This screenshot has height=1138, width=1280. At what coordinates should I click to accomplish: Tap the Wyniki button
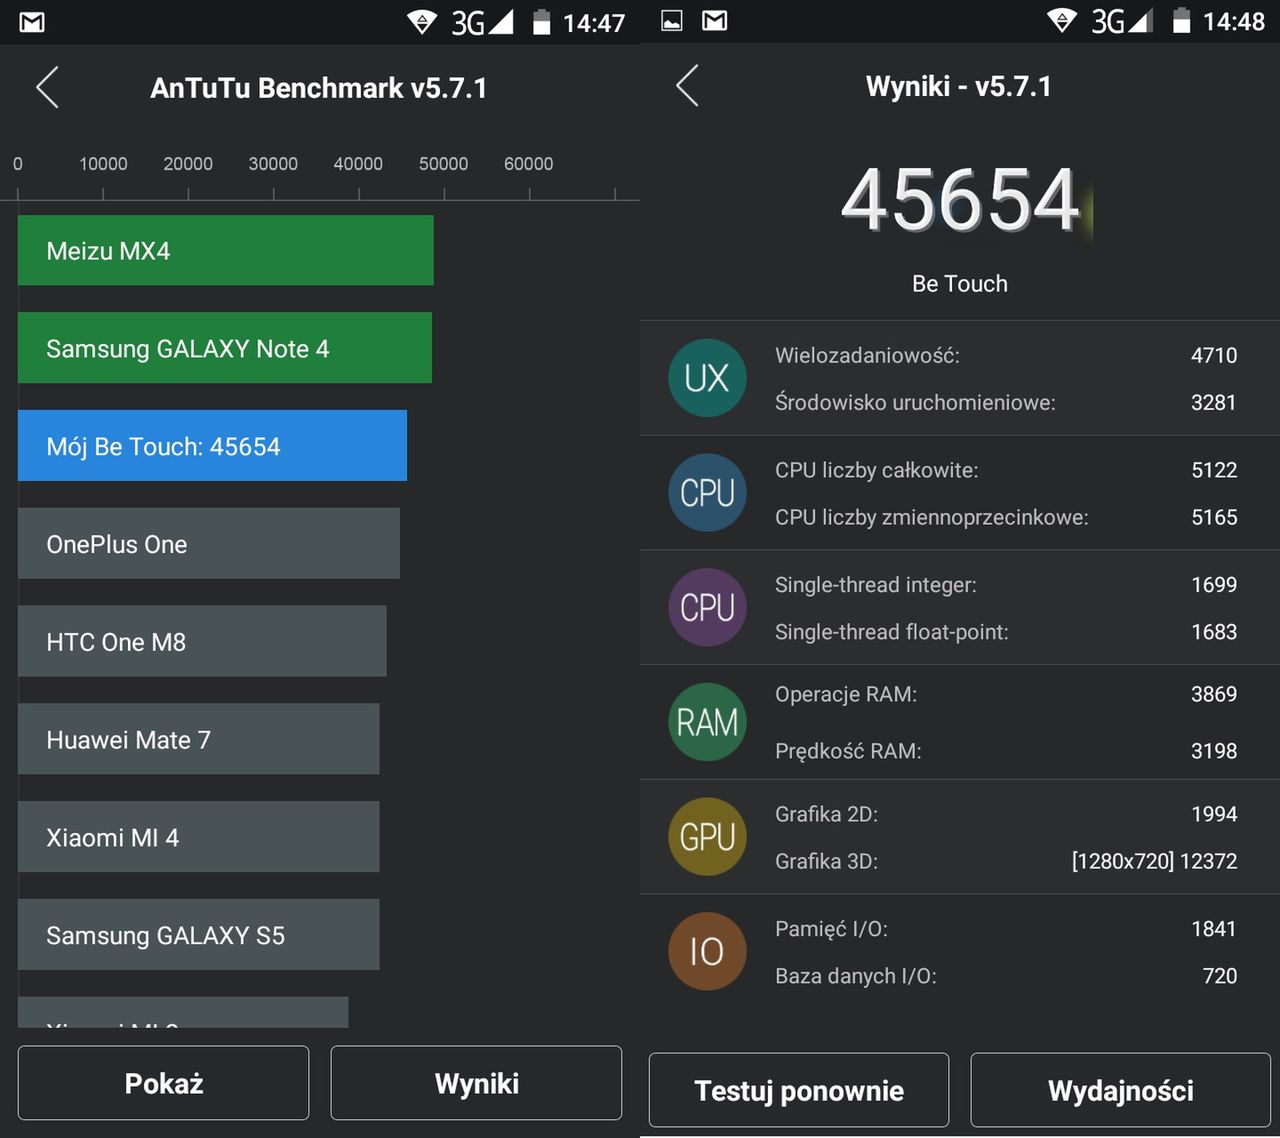coord(476,1083)
